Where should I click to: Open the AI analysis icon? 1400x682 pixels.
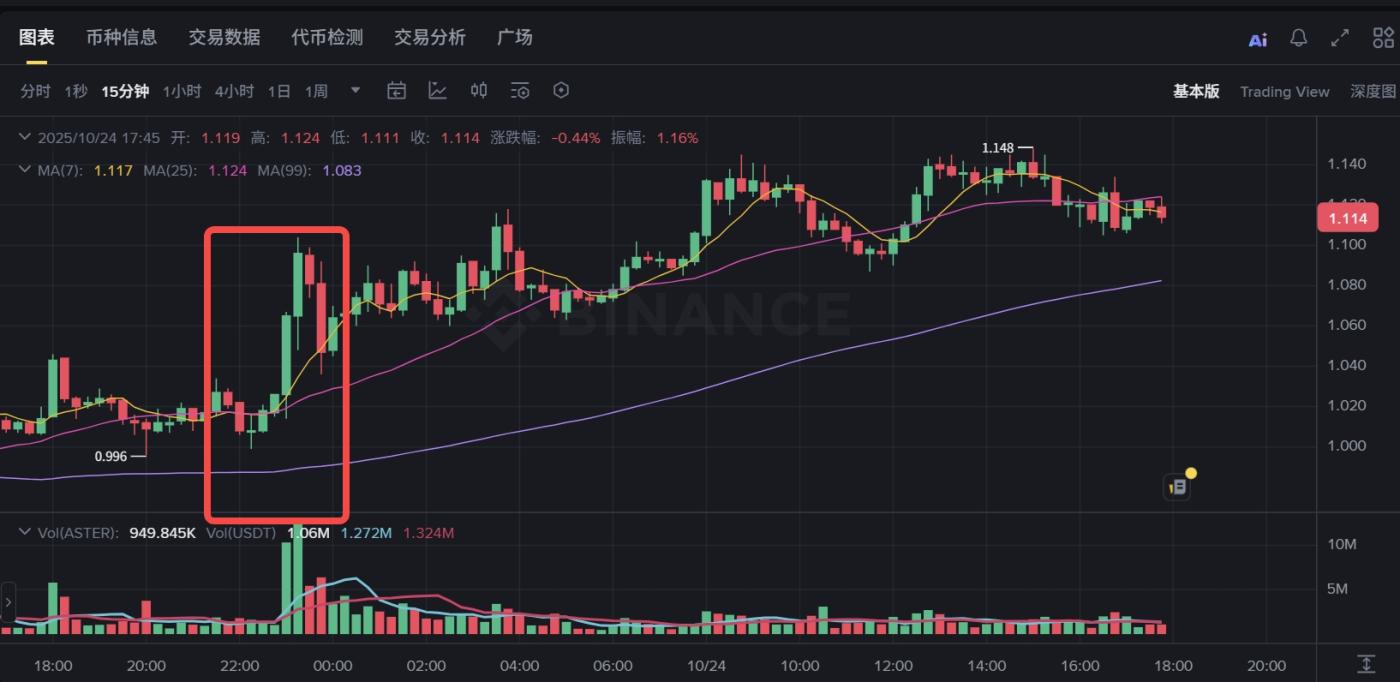click(1257, 39)
